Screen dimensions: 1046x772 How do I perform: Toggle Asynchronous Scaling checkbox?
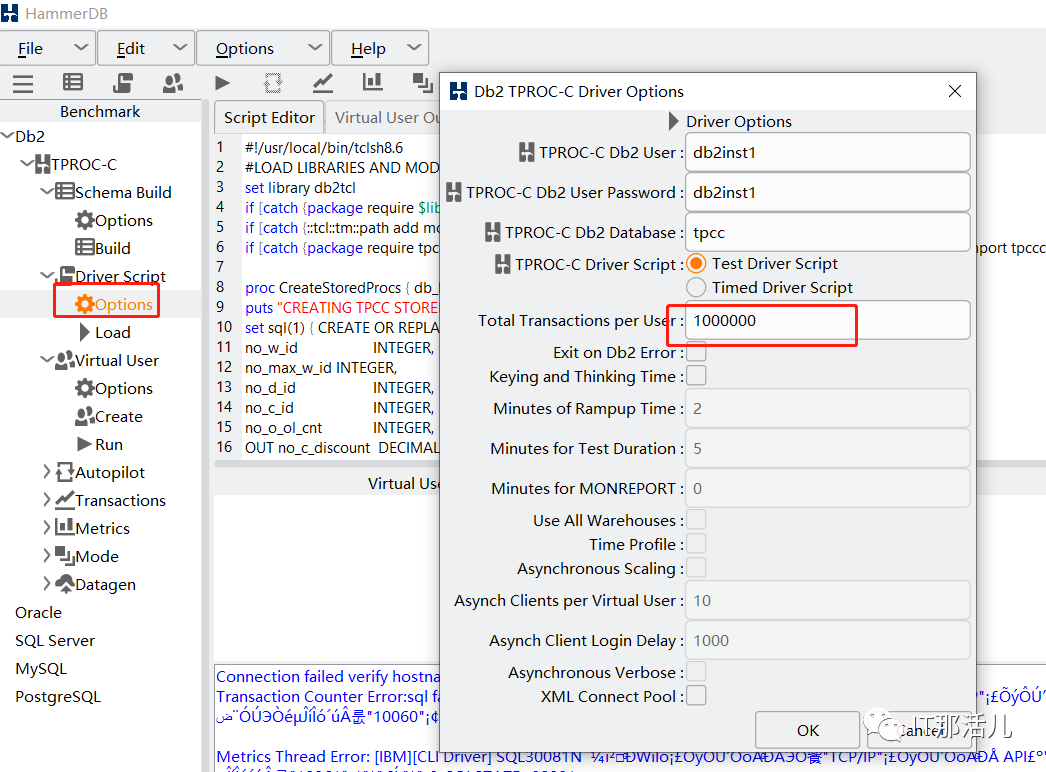(x=696, y=568)
